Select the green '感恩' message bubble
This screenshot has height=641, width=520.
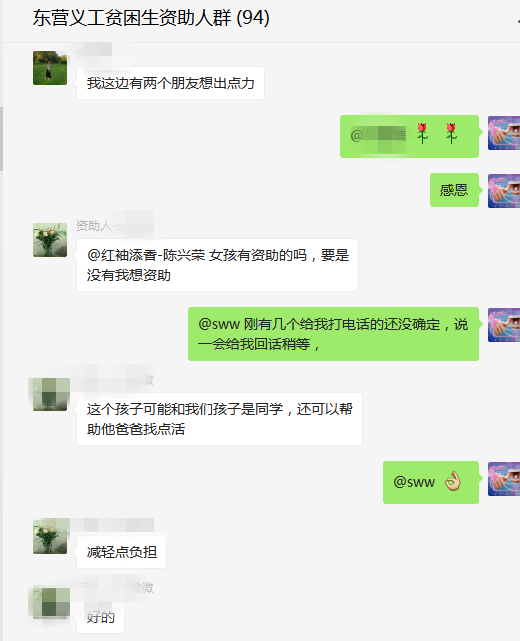click(x=454, y=190)
